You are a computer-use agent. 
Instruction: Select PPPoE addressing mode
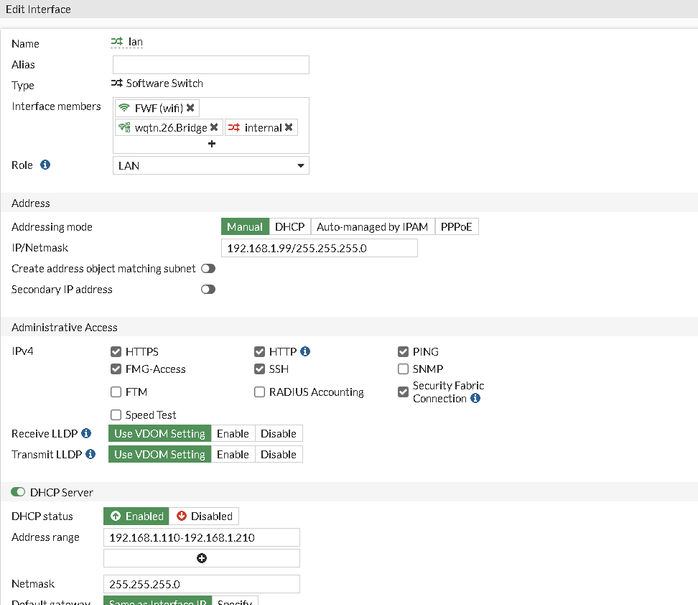pyautogui.click(x=456, y=227)
